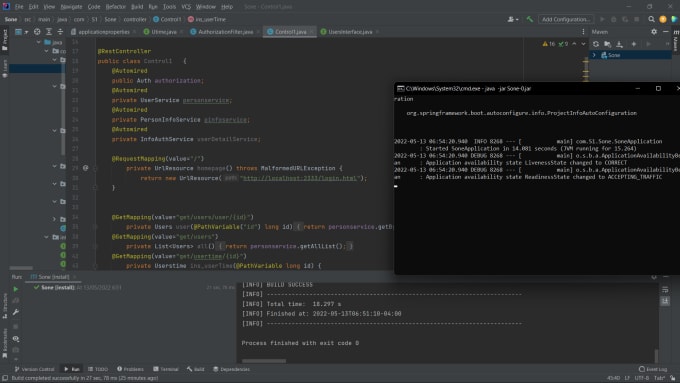Toggle Maven stripe button on right edge
The height and width of the screenshot is (383, 680).
click(676, 41)
